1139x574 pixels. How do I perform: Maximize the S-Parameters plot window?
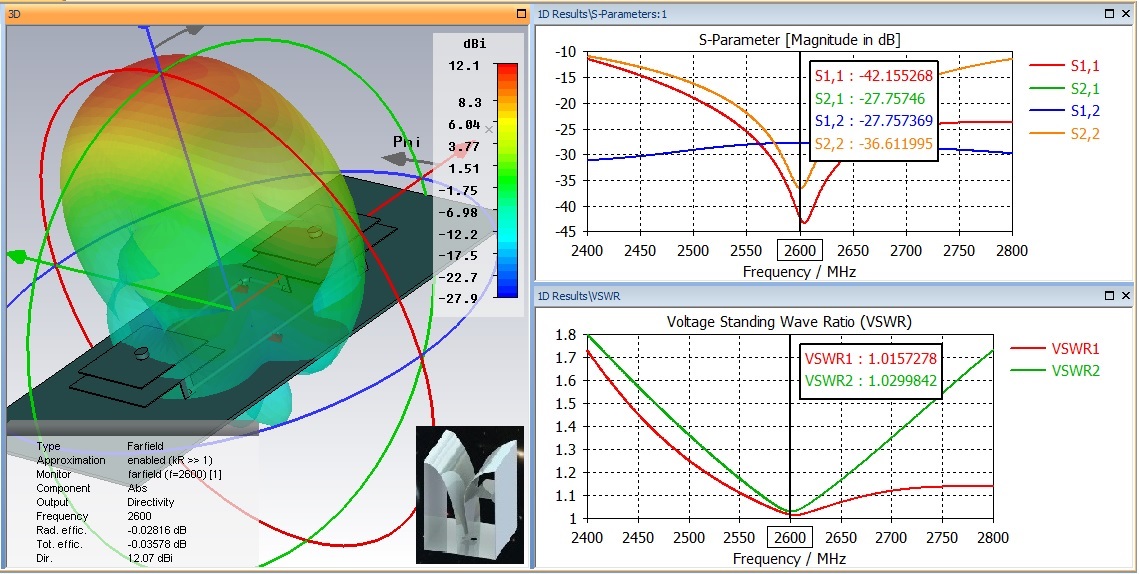pyautogui.click(x=1109, y=13)
